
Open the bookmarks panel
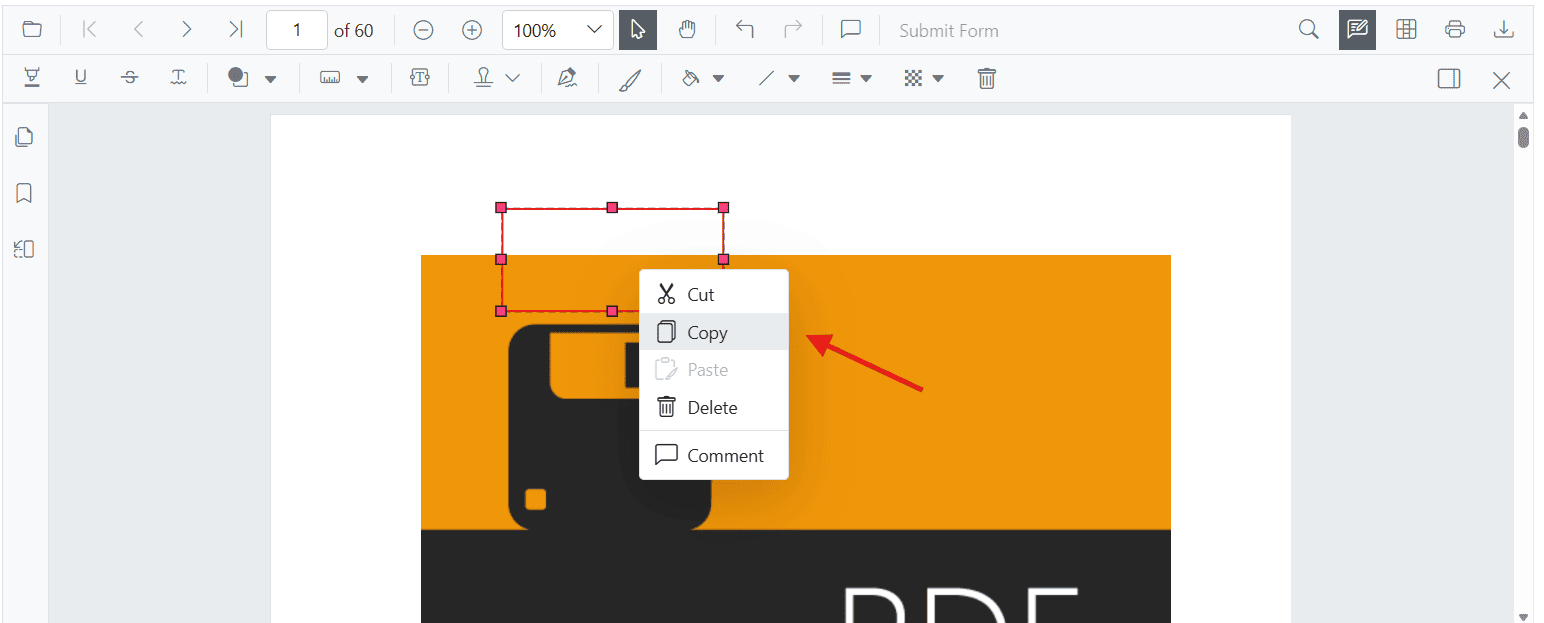pos(24,192)
